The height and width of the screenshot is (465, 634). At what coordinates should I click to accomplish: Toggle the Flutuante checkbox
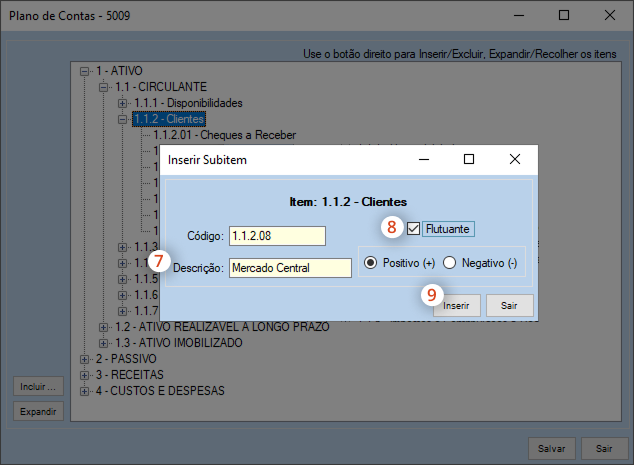coord(414,228)
